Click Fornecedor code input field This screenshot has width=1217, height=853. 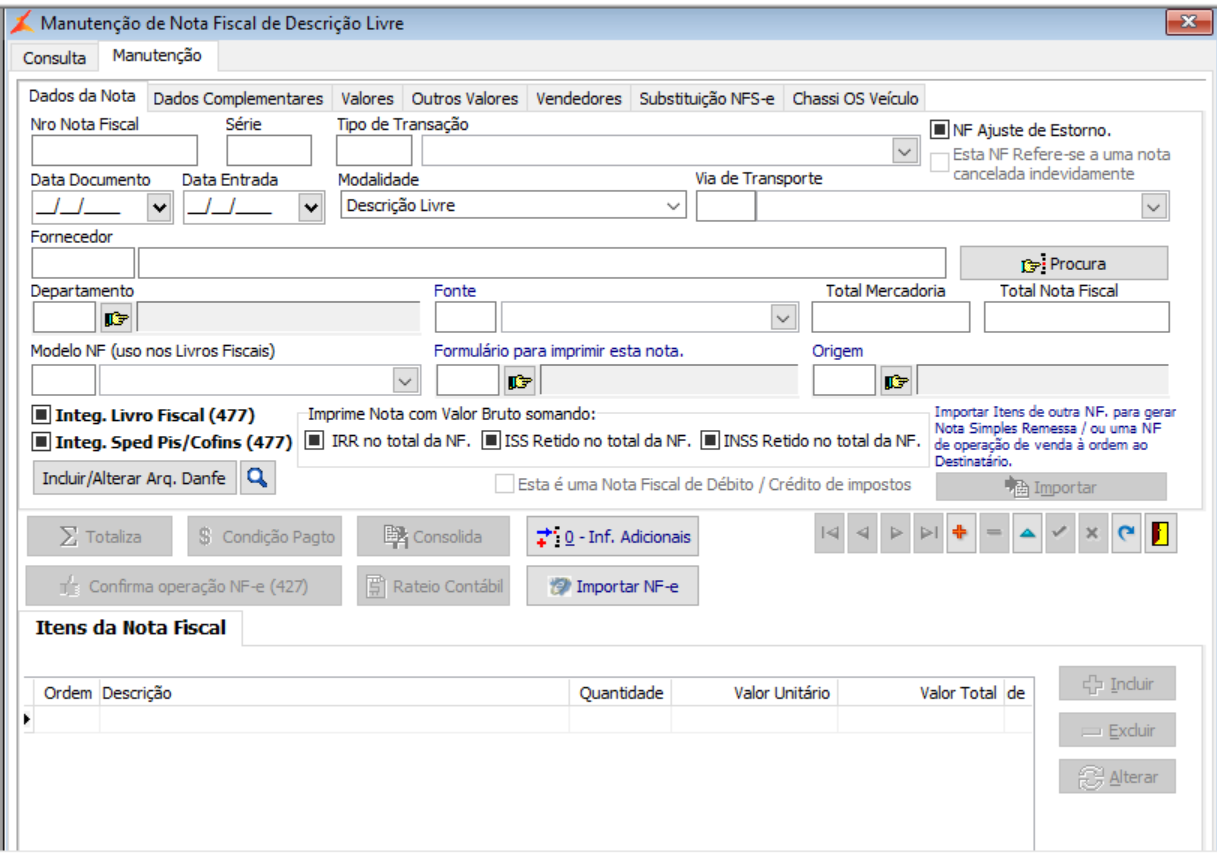click(x=83, y=263)
